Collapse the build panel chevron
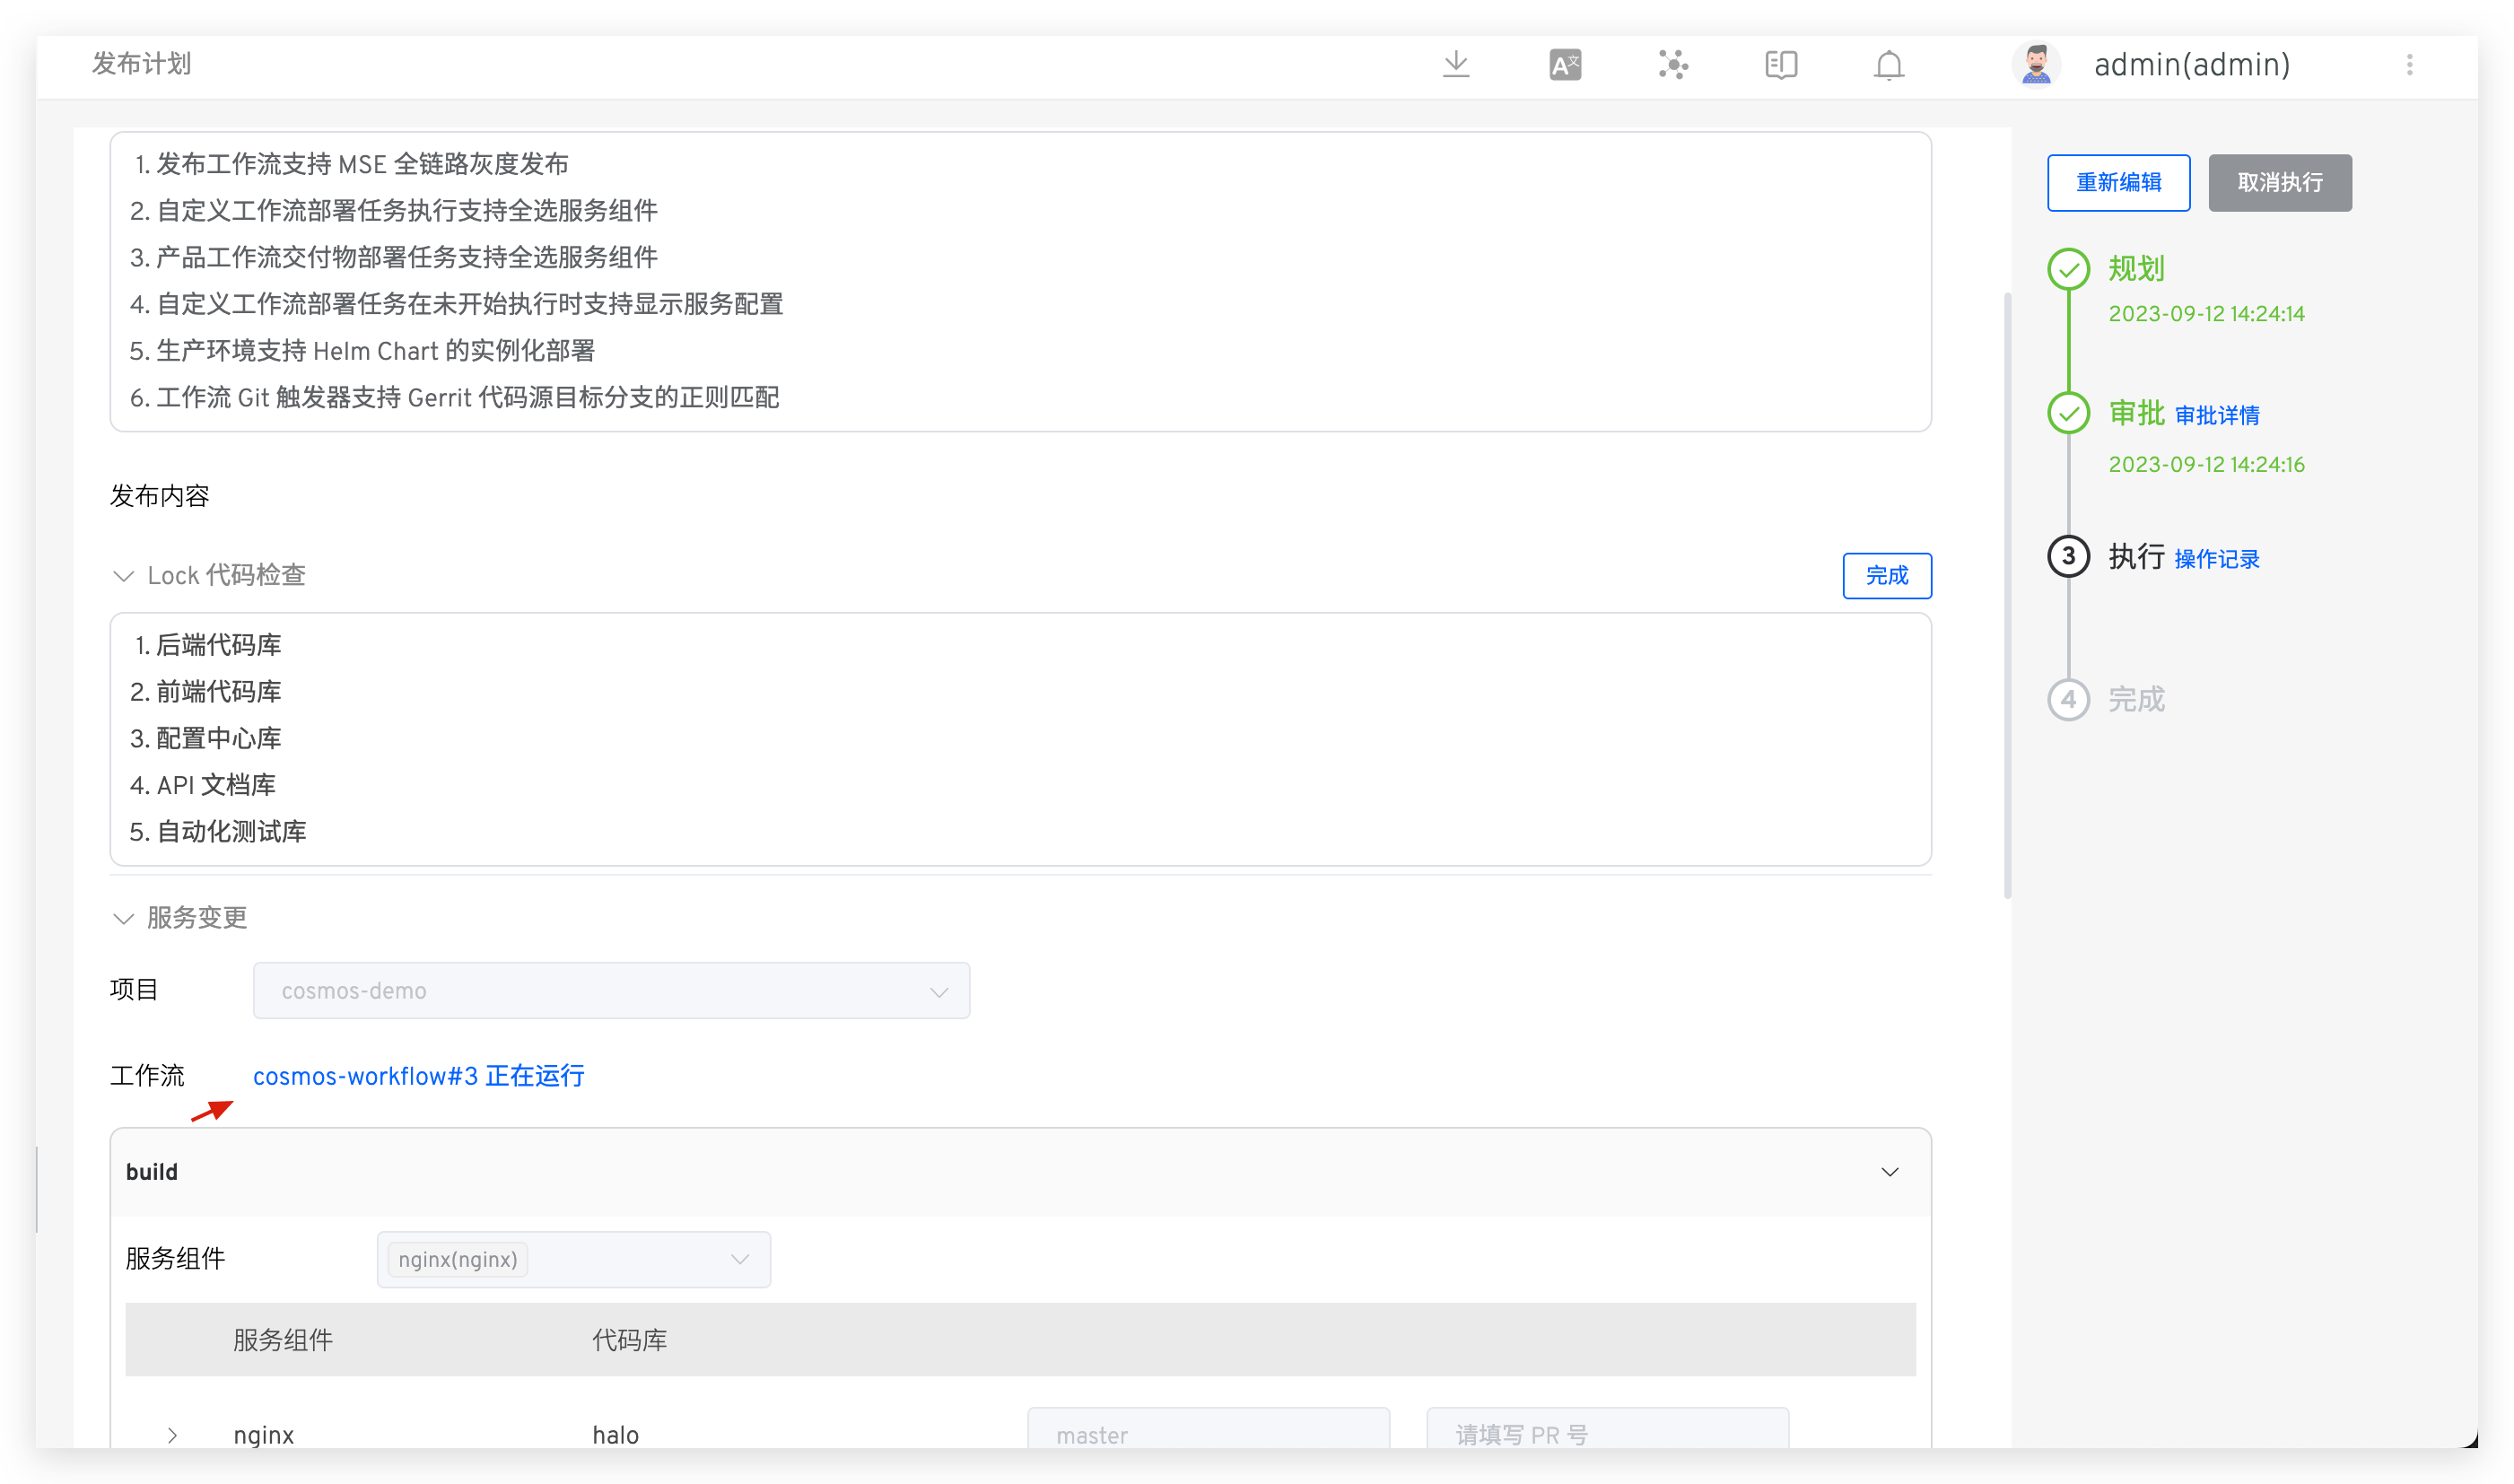 [x=1889, y=1172]
